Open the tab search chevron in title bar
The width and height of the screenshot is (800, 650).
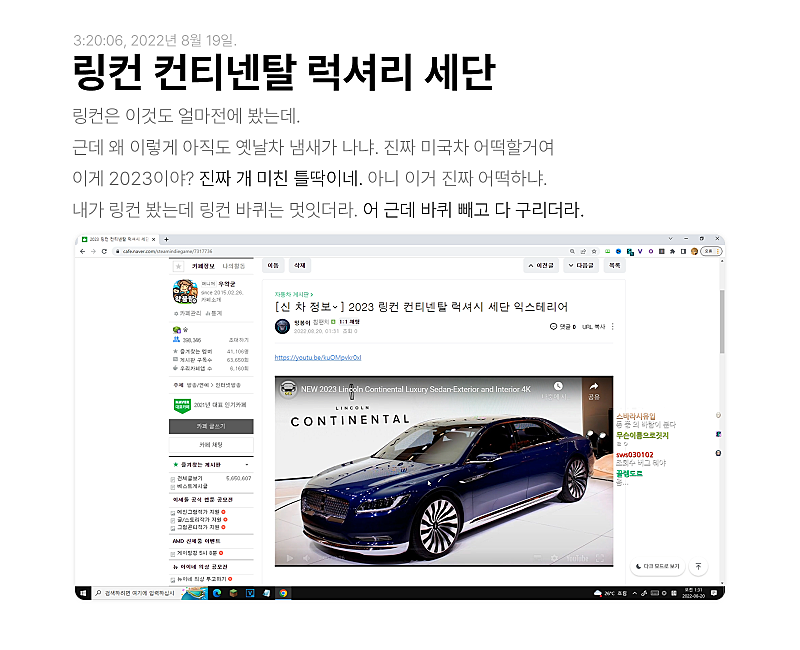click(x=670, y=239)
